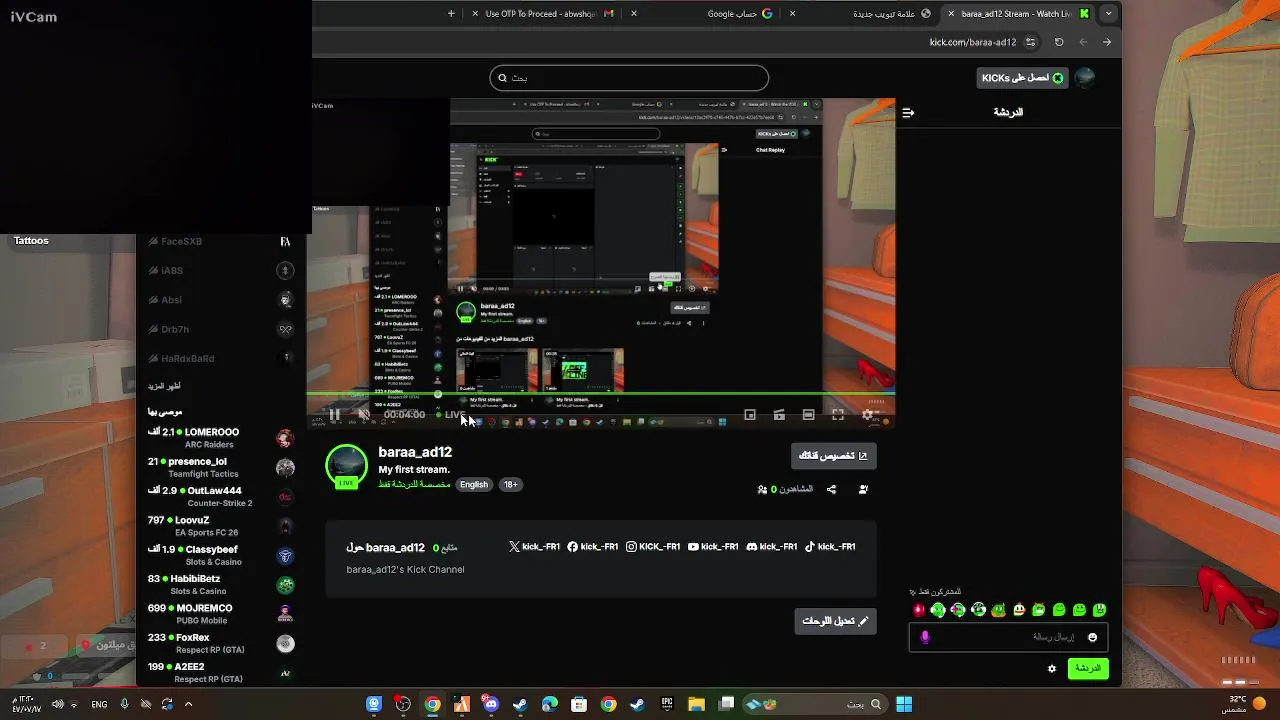Select the English language tag

(x=474, y=484)
